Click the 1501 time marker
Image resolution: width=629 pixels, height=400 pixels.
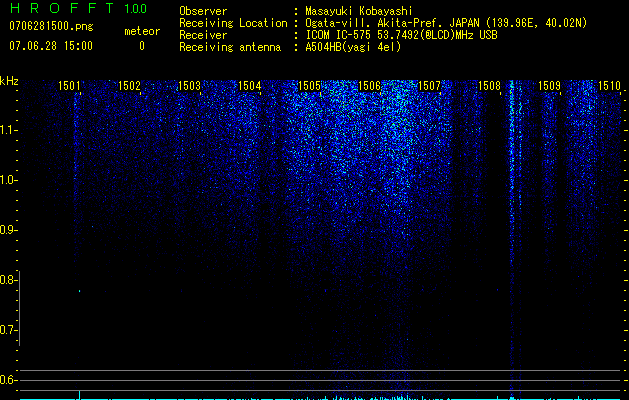coord(69,85)
